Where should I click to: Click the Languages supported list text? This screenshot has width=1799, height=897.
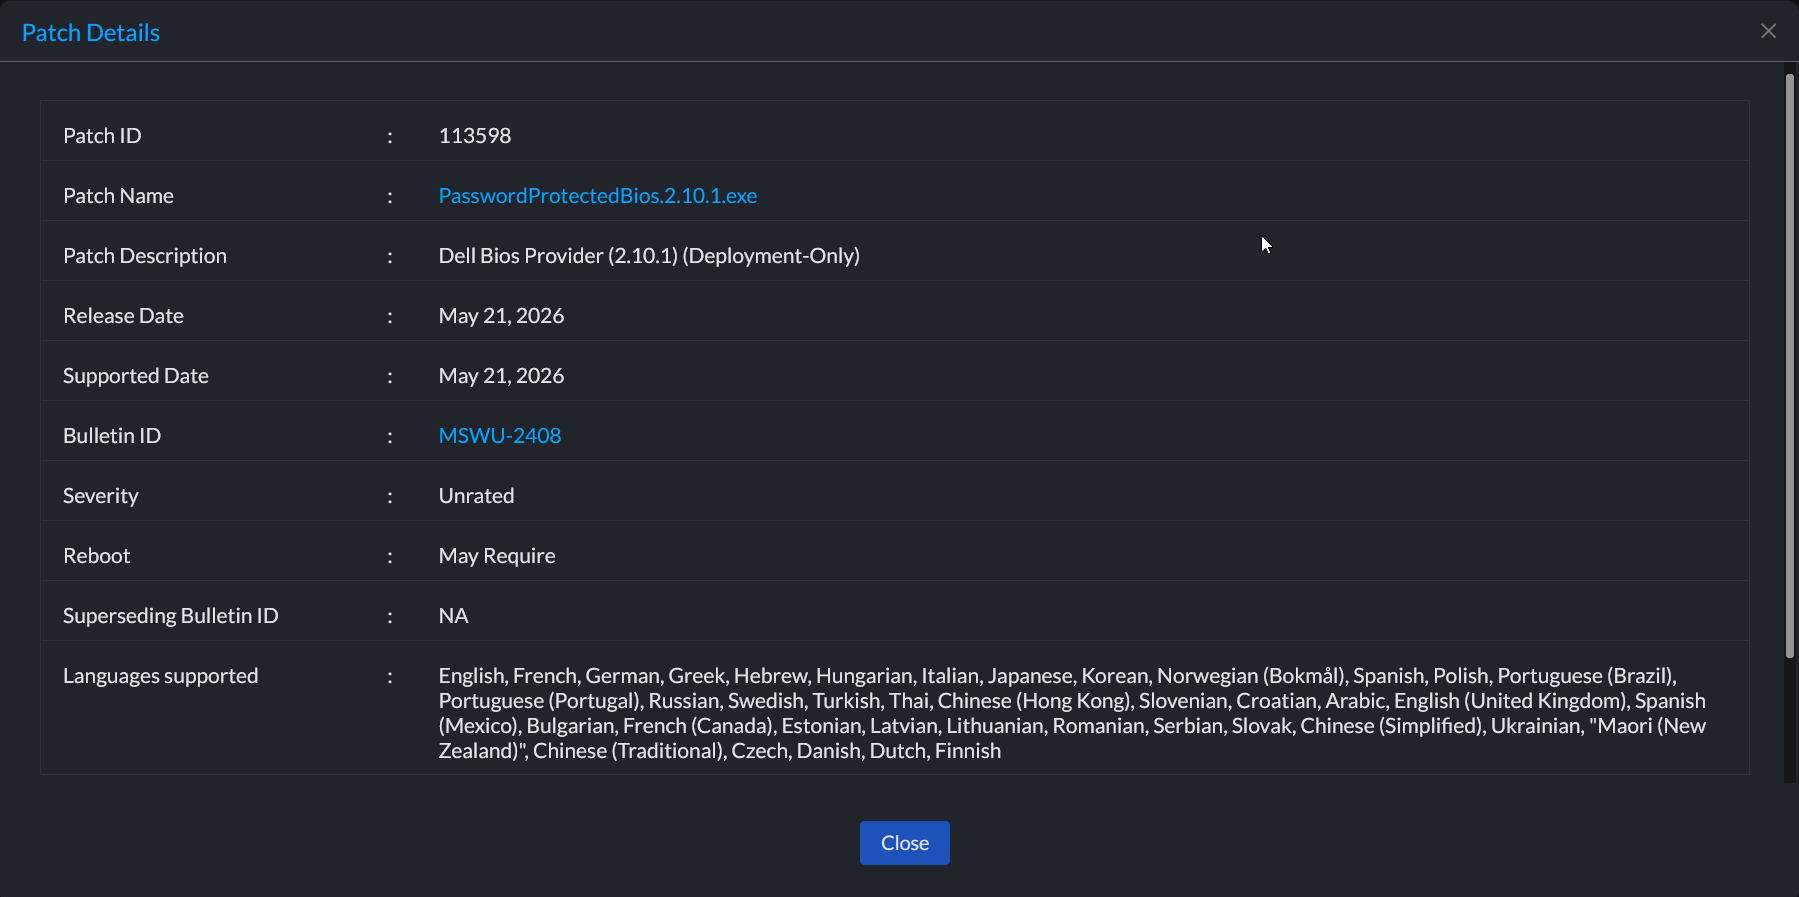click(x=1072, y=713)
